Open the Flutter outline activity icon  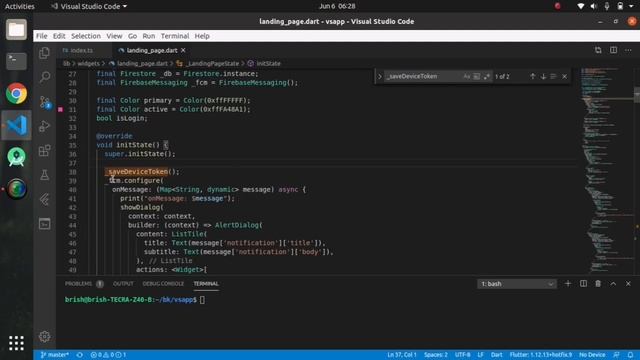pos(44,200)
